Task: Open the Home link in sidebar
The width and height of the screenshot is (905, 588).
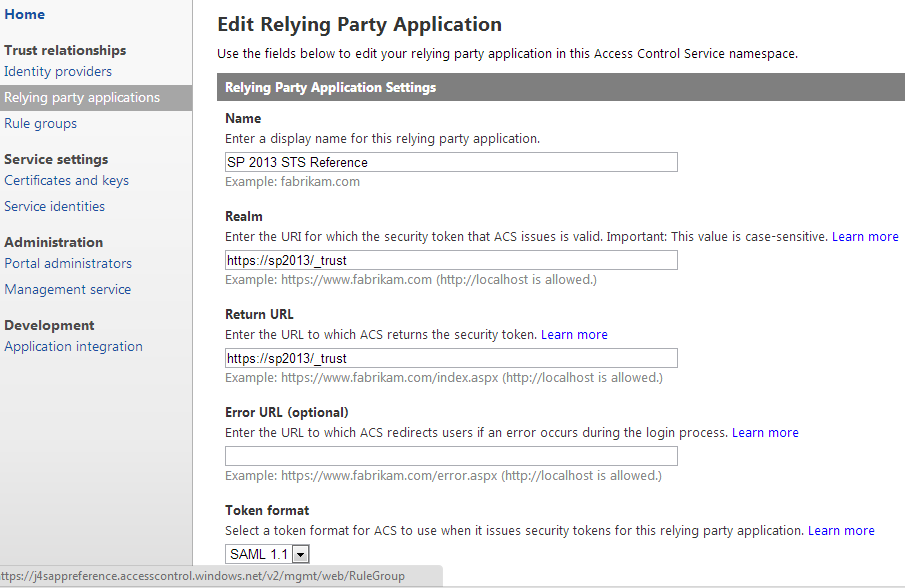Action: click(x=24, y=14)
